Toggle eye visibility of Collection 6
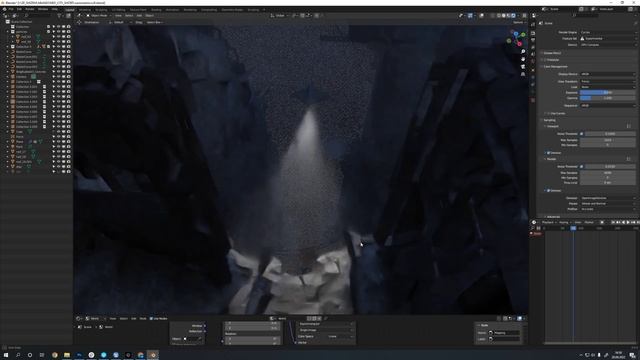This screenshot has height=360, width=640. [x=58, y=47]
